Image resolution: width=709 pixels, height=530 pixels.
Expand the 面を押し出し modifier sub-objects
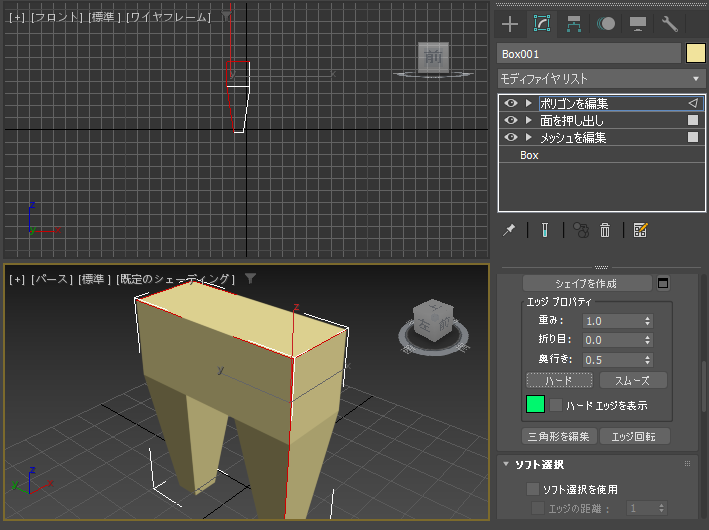coord(528,120)
